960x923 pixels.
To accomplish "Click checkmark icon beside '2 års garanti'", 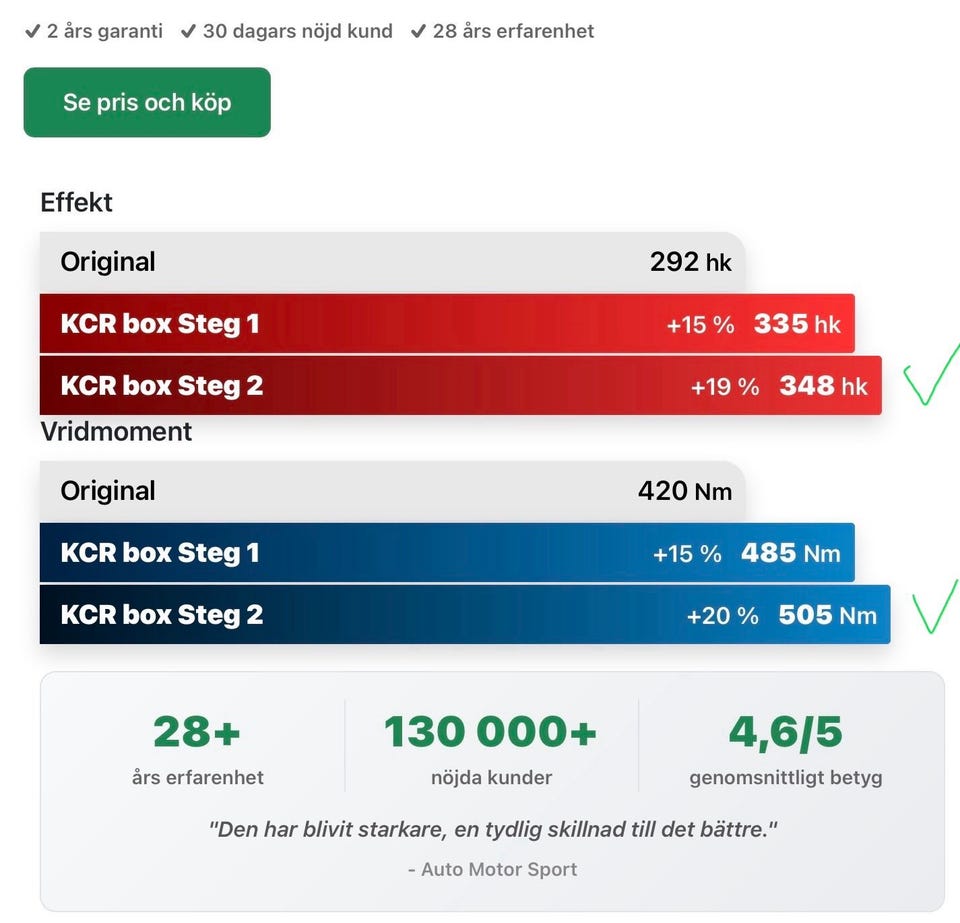I will pos(32,31).
